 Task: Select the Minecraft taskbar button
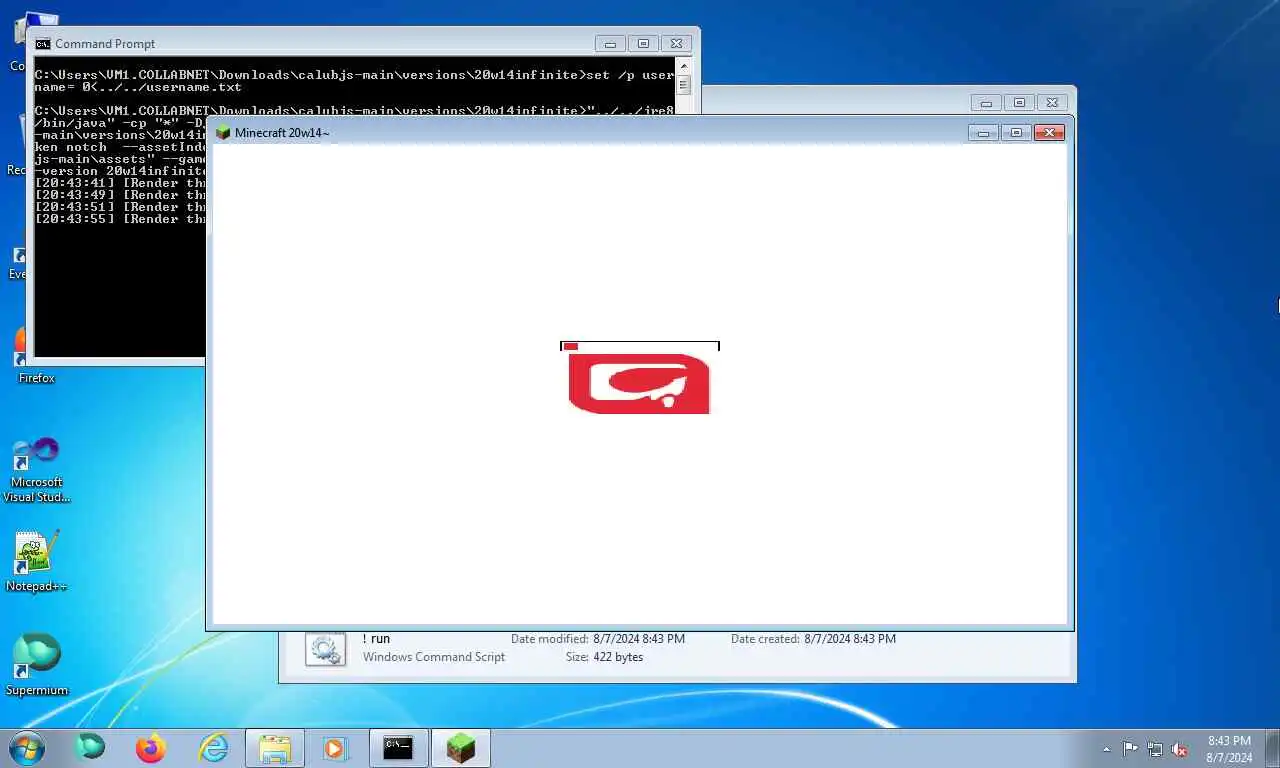[461, 748]
